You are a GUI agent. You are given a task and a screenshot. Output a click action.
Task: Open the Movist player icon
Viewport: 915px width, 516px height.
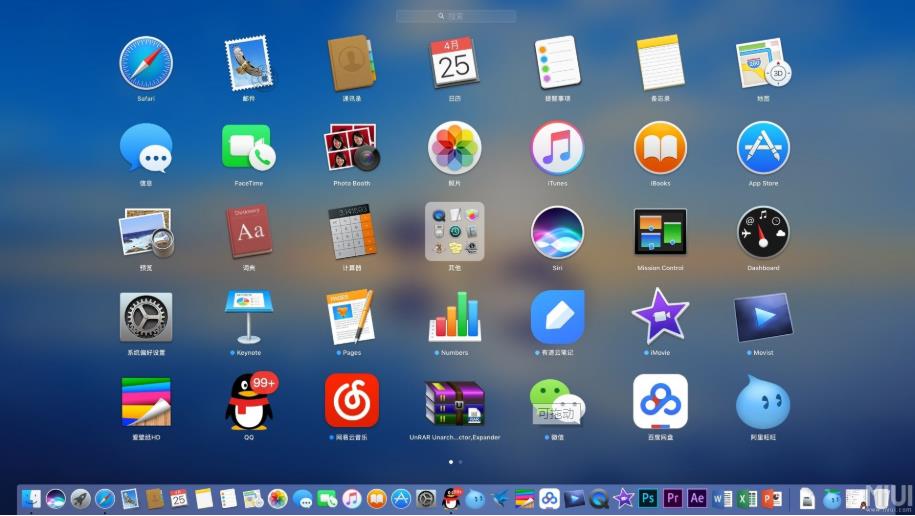[x=763, y=317]
